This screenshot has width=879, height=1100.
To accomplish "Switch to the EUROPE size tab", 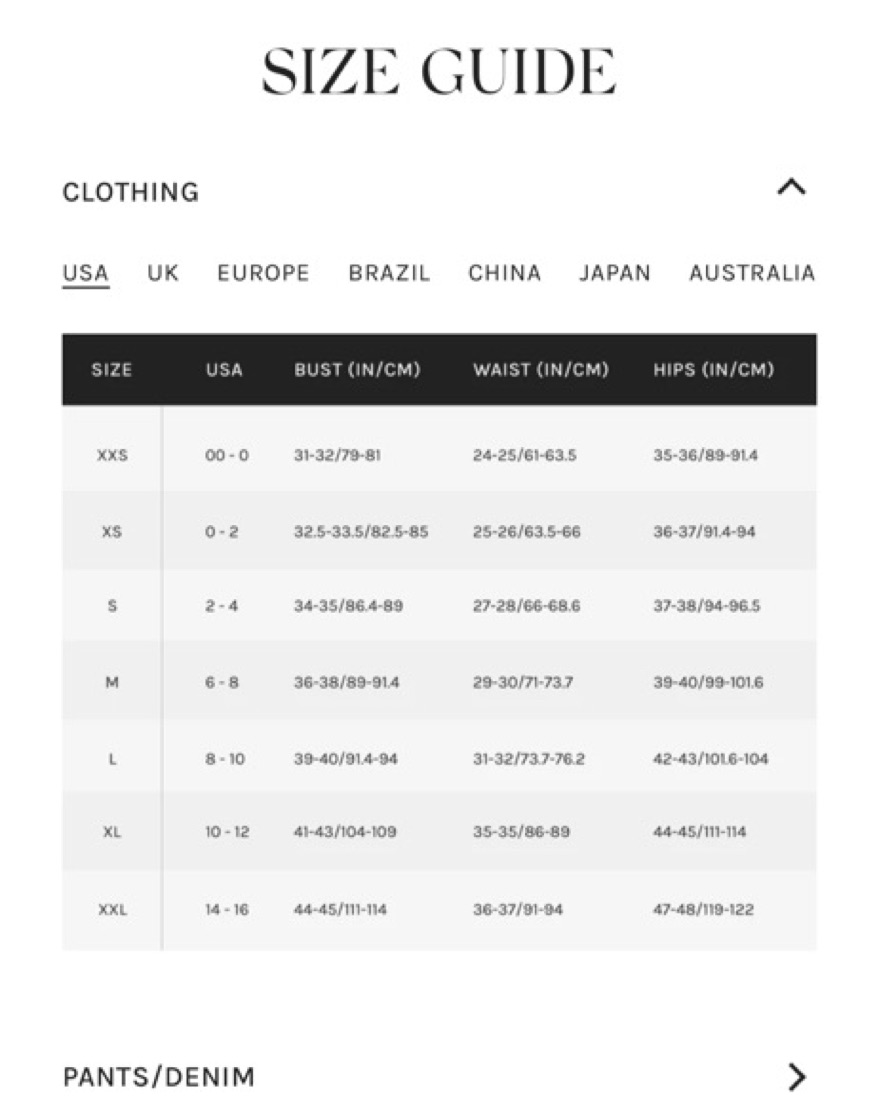I will 263,273.
